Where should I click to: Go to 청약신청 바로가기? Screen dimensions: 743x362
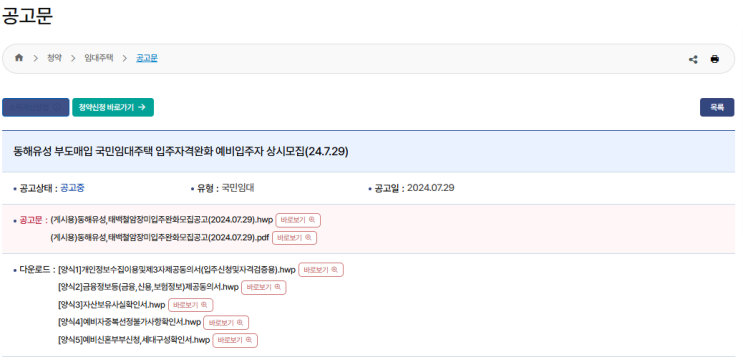click(113, 108)
